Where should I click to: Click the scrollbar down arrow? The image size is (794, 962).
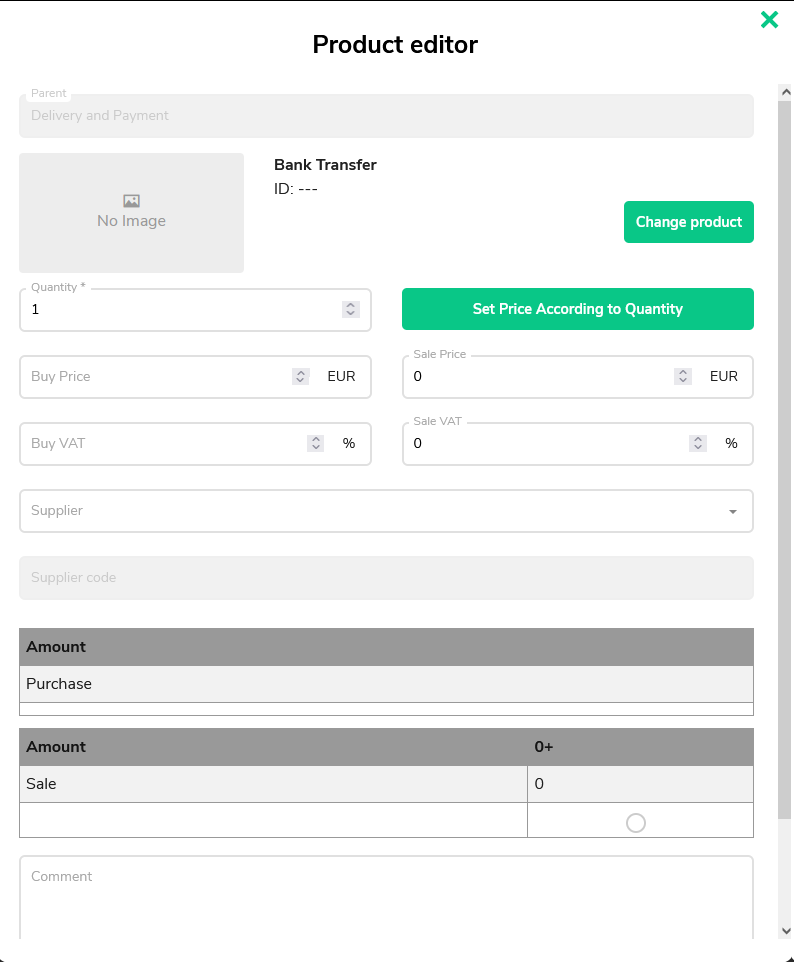[x=786, y=931]
